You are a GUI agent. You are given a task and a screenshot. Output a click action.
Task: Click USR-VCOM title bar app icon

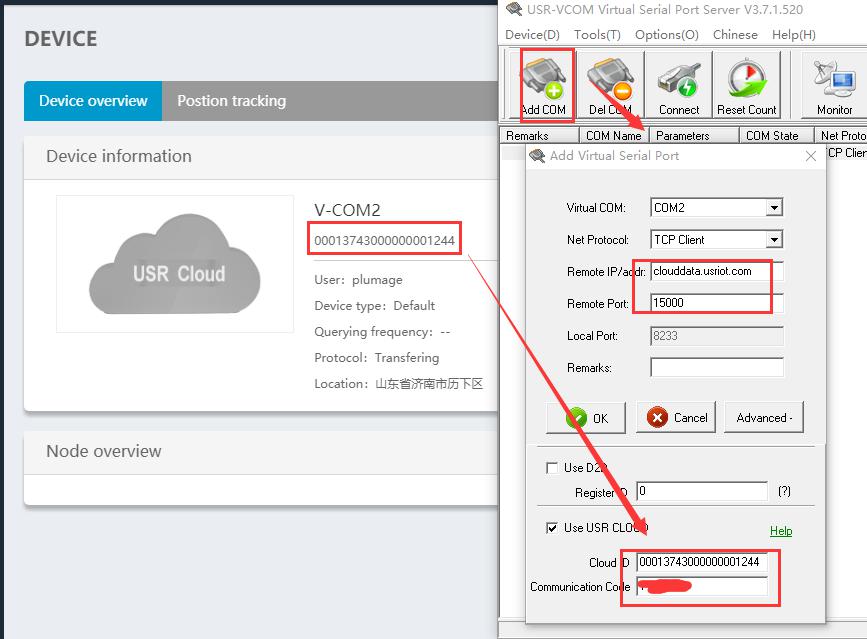coord(514,9)
